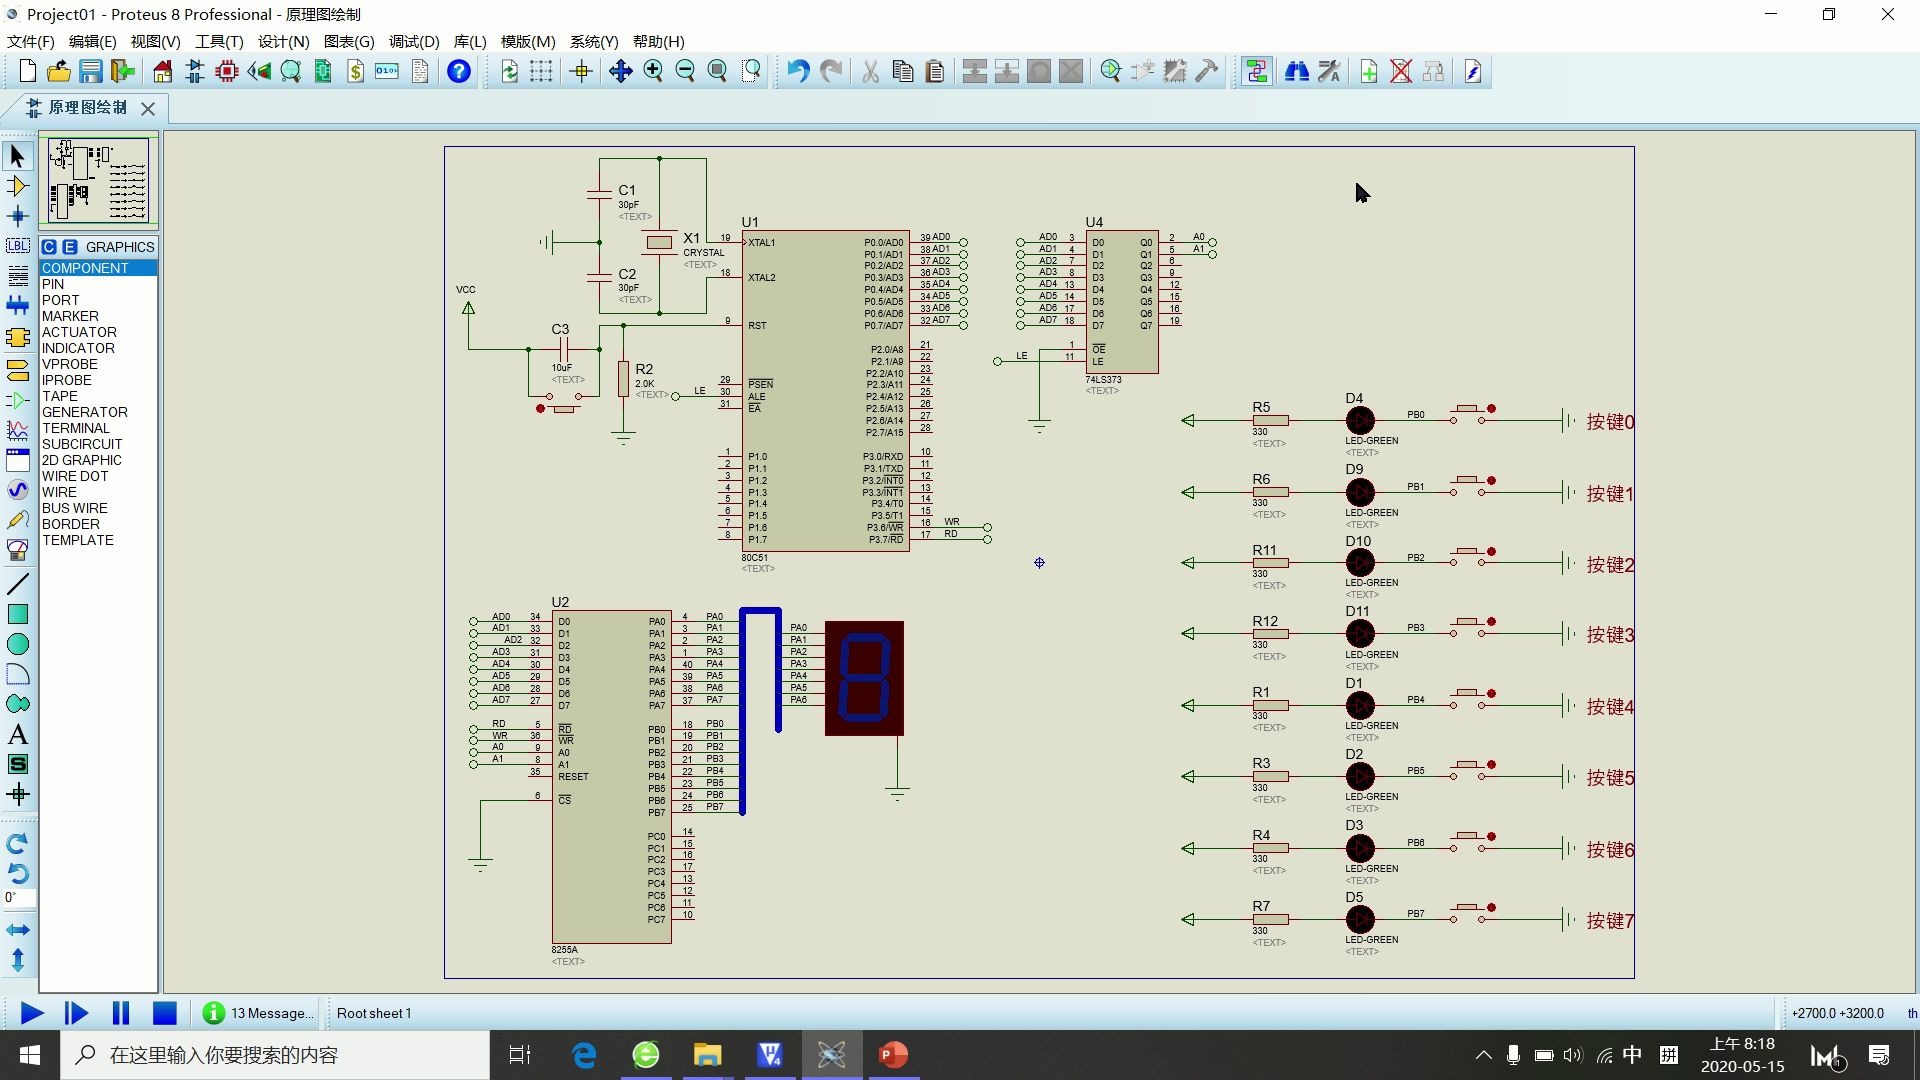This screenshot has width=1920, height=1080.
Task: Save the project with disk icon
Action: pyautogui.click(x=91, y=71)
